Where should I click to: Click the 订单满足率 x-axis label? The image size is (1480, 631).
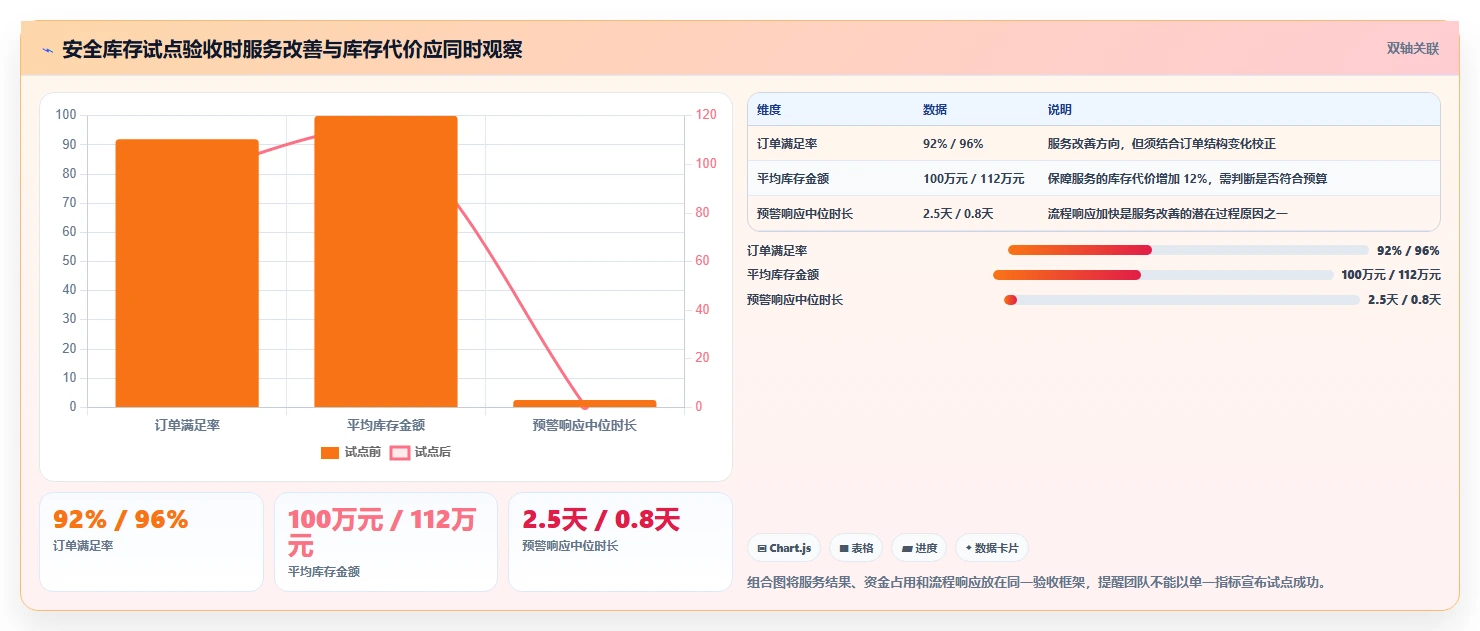187,425
